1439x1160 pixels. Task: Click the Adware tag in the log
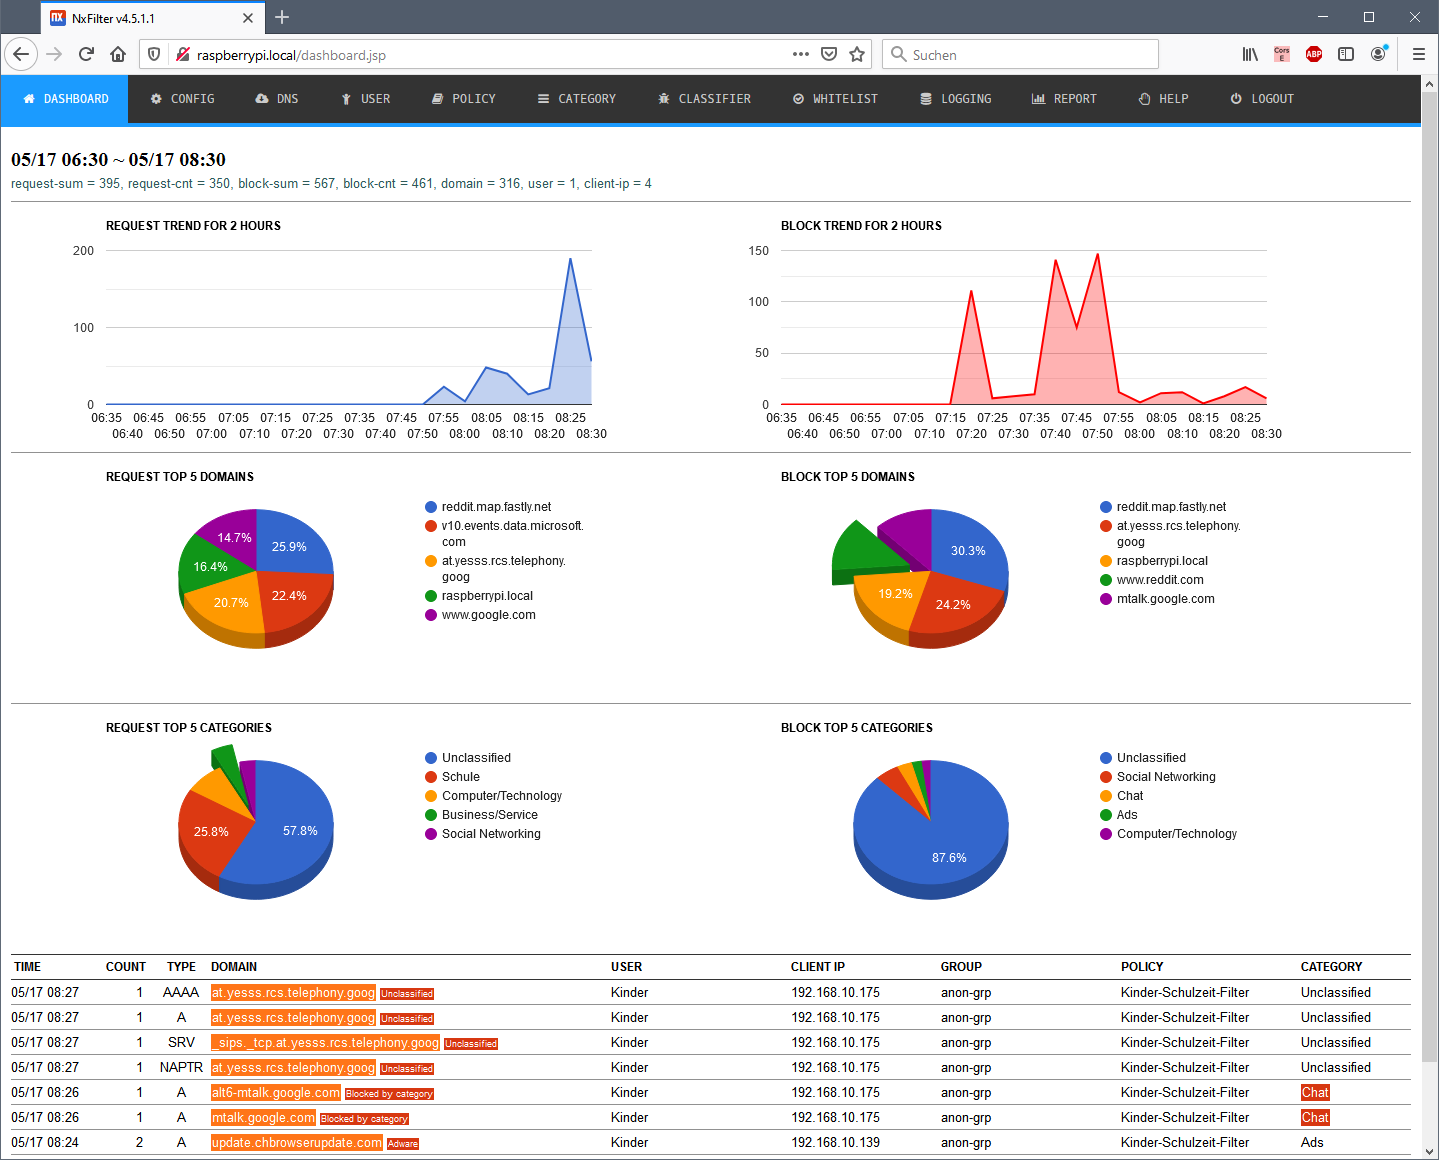(403, 1144)
